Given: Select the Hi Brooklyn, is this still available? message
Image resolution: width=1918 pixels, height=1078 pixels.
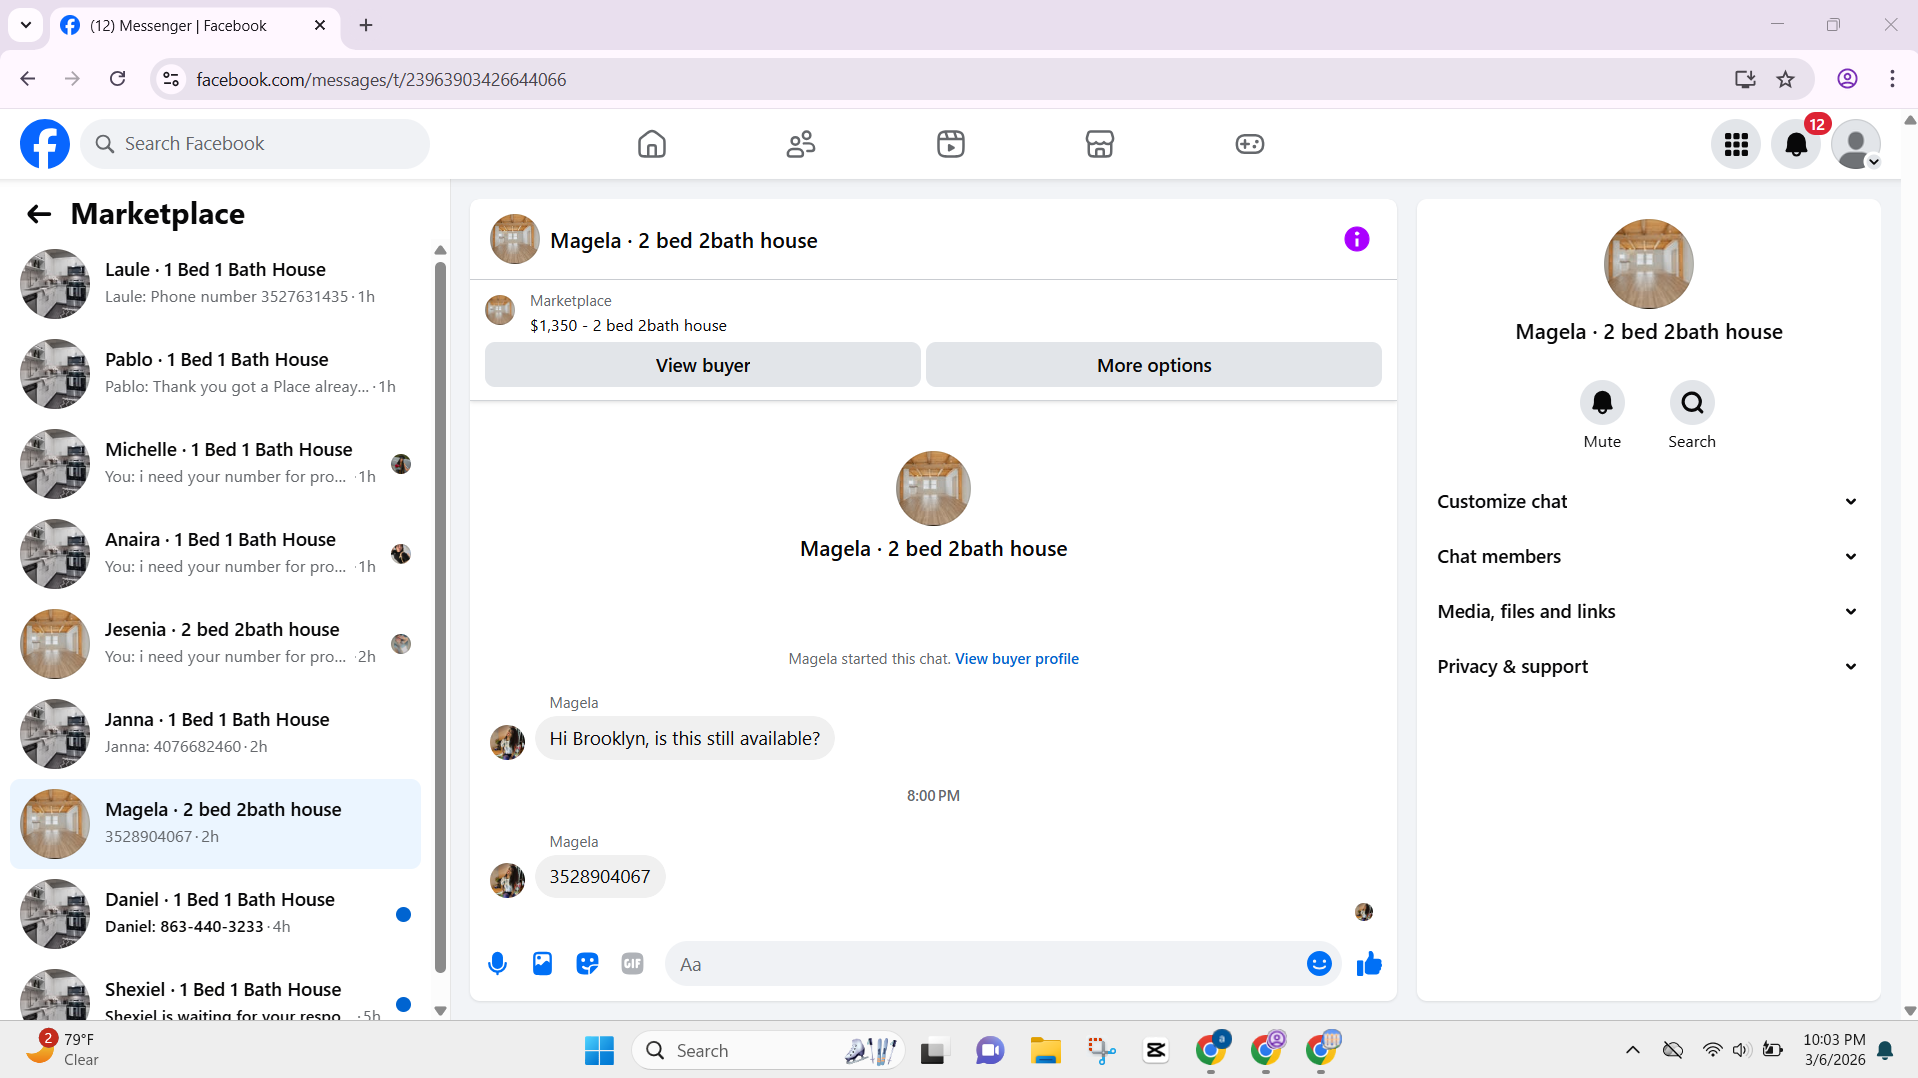Looking at the screenshot, I should pyautogui.click(x=684, y=739).
